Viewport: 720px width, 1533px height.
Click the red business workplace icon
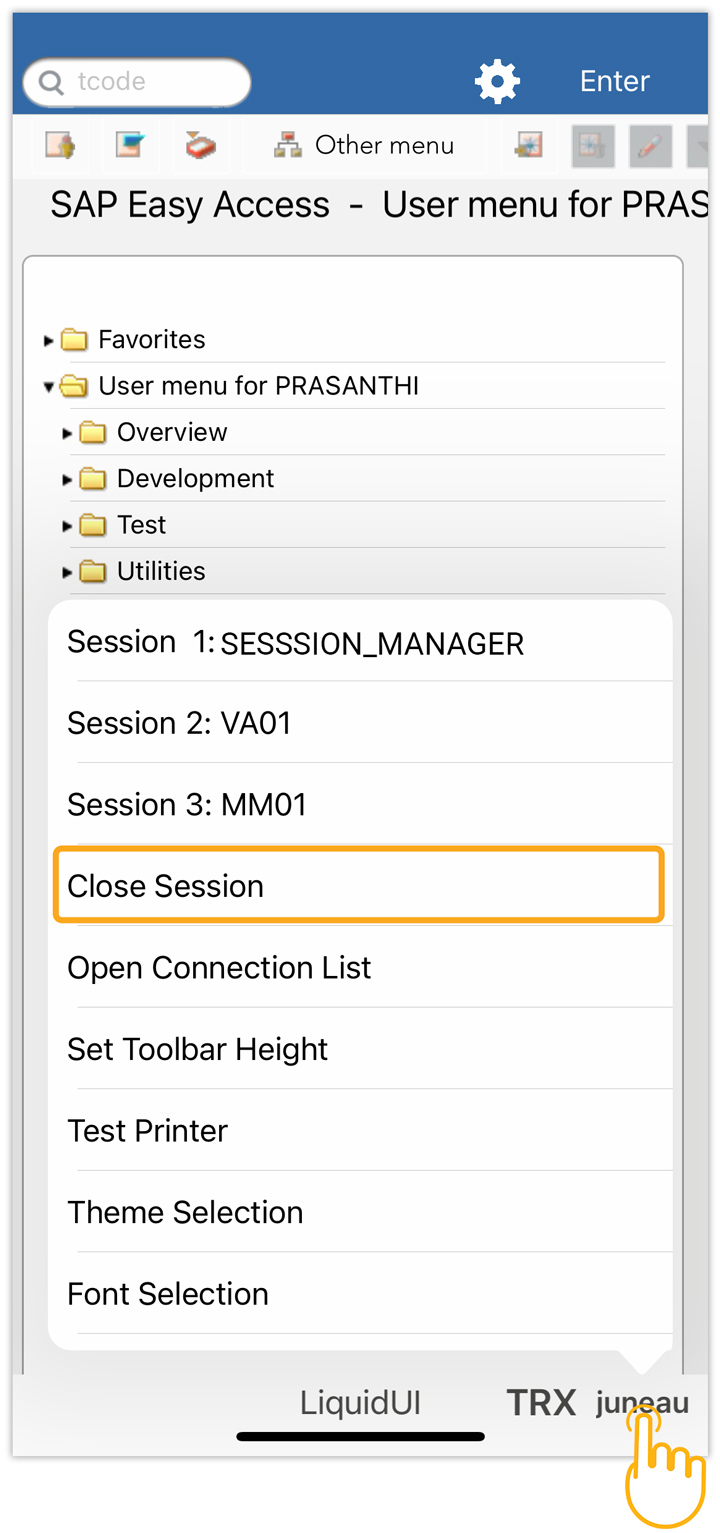pos(200,146)
